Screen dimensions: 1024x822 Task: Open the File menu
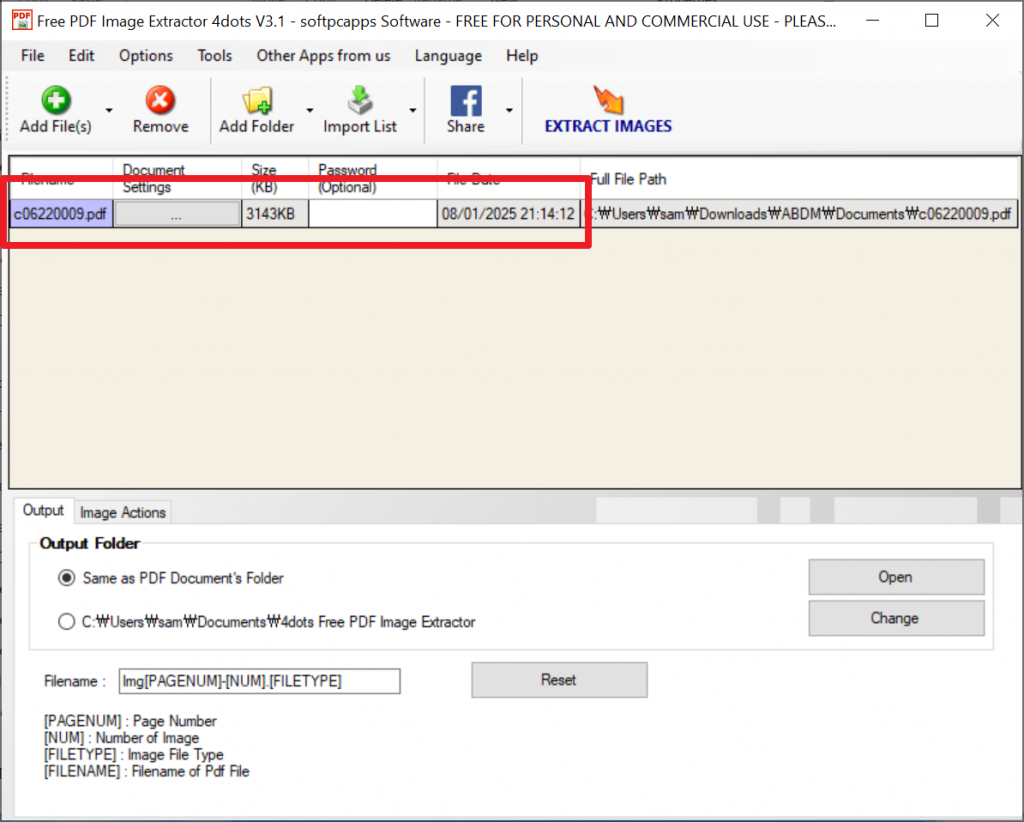pyautogui.click(x=33, y=55)
